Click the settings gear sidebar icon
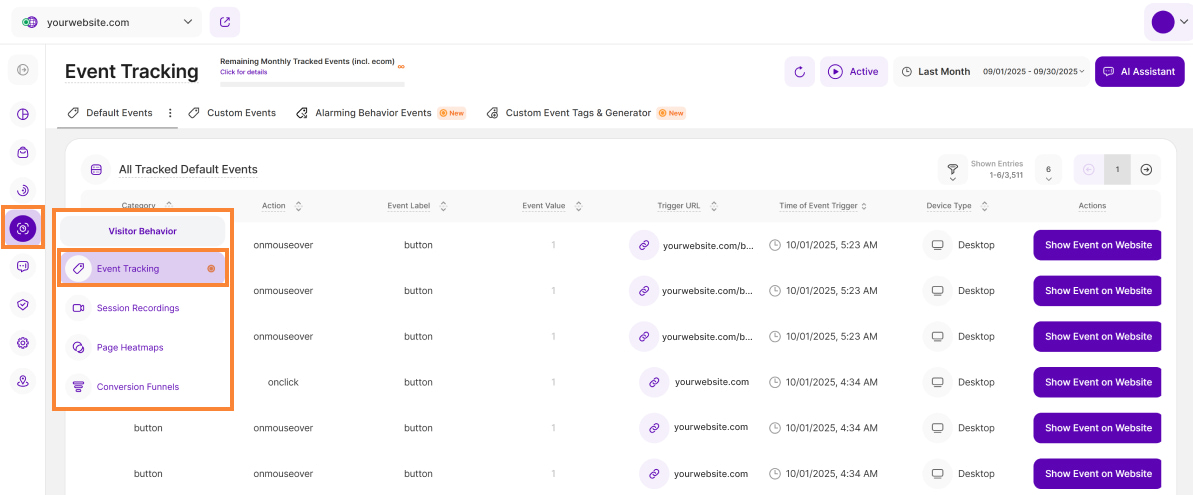The width and height of the screenshot is (1193, 495). tap(23, 343)
